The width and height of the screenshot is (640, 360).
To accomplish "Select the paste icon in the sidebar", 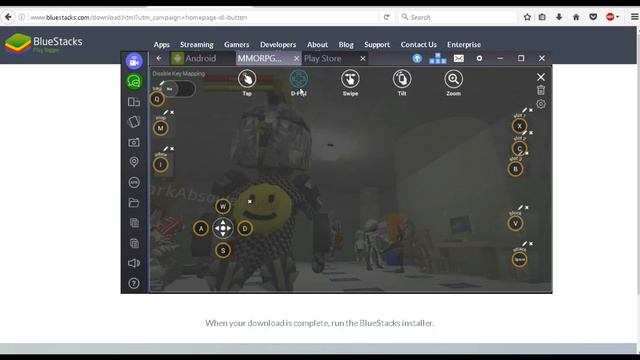I will tap(134, 243).
